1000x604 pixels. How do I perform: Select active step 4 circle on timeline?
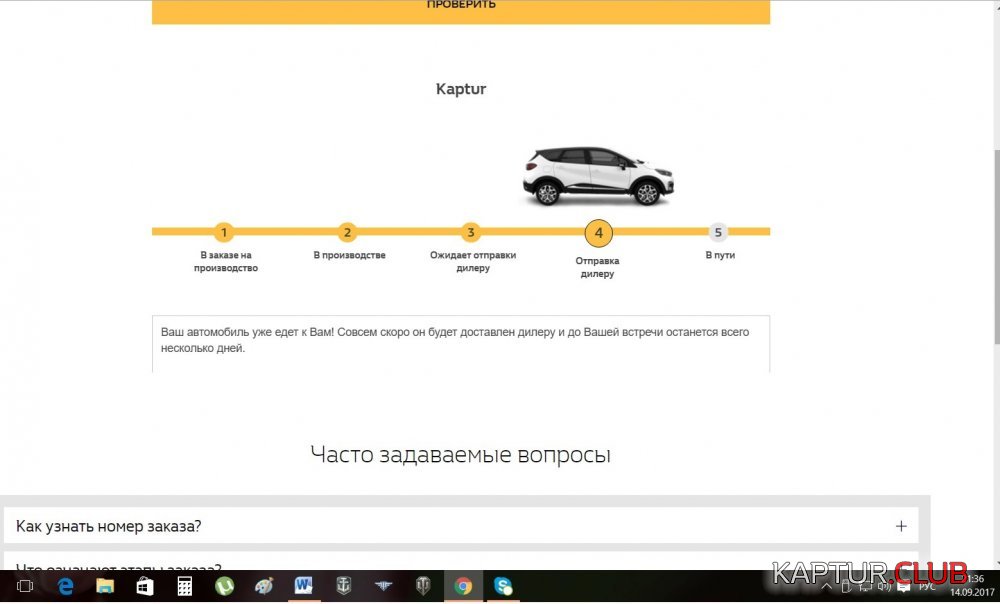(598, 233)
